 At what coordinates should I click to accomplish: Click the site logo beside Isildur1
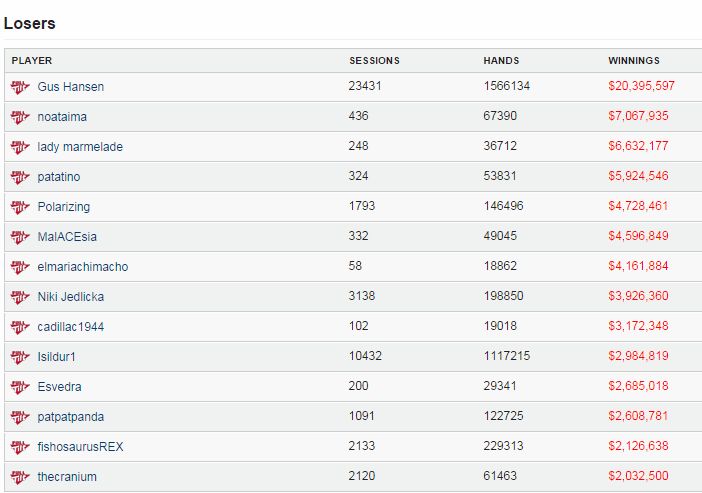point(20,357)
